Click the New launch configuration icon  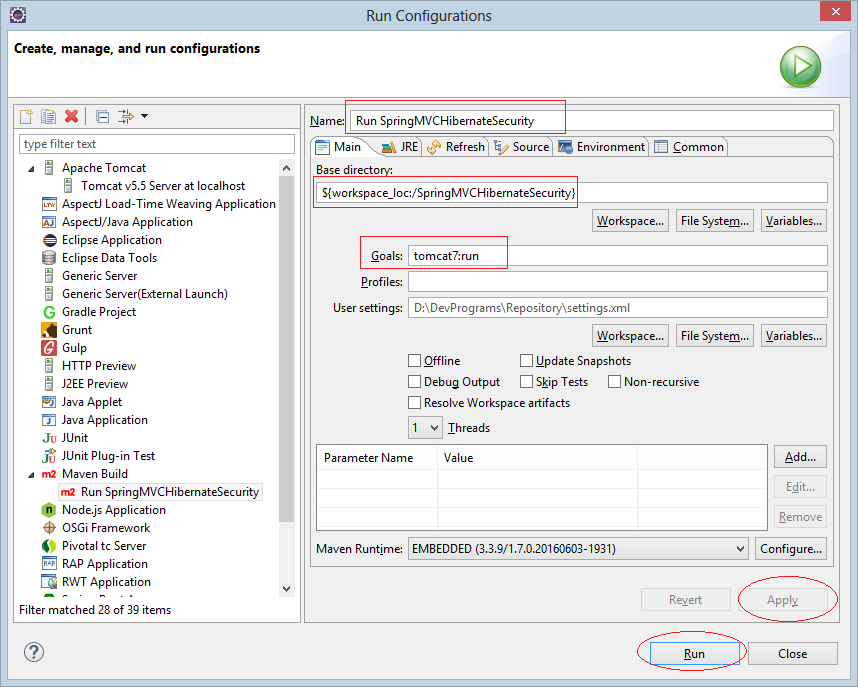(x=26, y=116)
